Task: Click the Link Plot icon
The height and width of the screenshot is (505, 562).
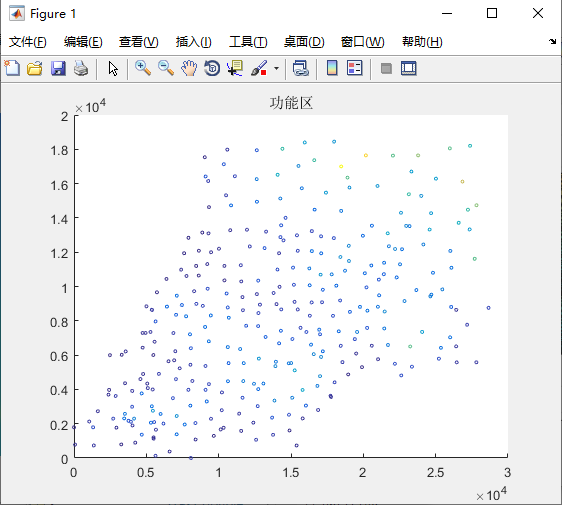Action: coord(300,68)
